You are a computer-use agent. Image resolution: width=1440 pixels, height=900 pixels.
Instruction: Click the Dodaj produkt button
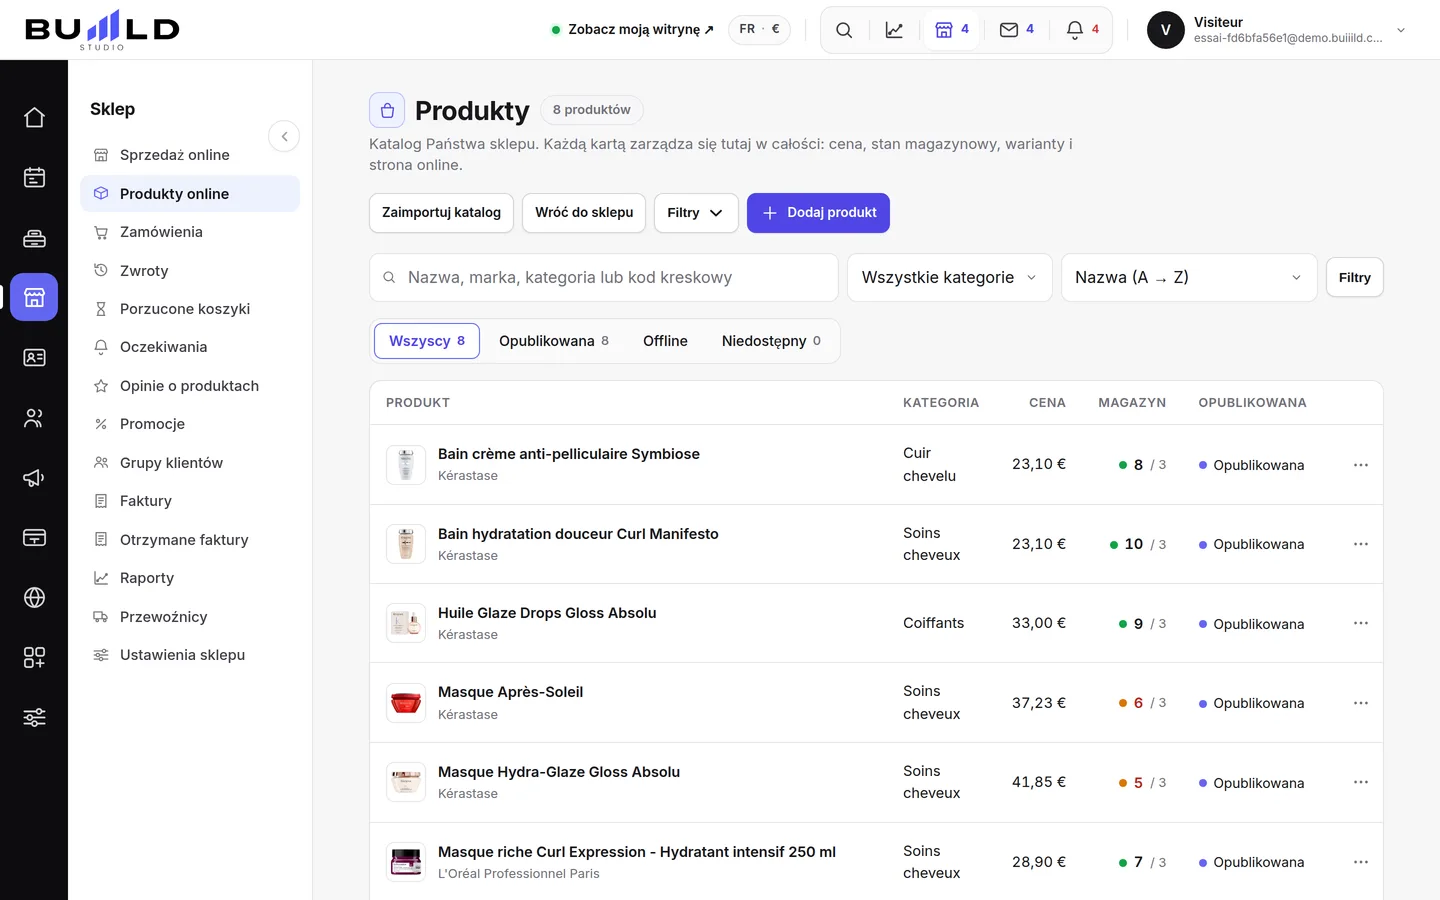click(818, 213)
